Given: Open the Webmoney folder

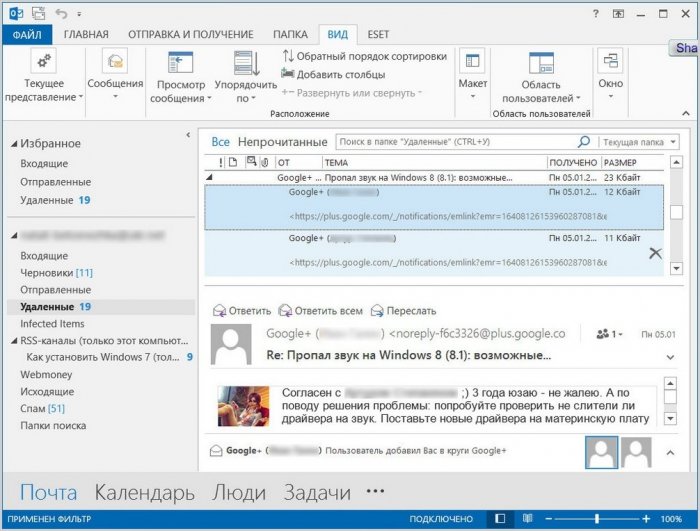Looking at the screenshot, I should tap(46, 374).
